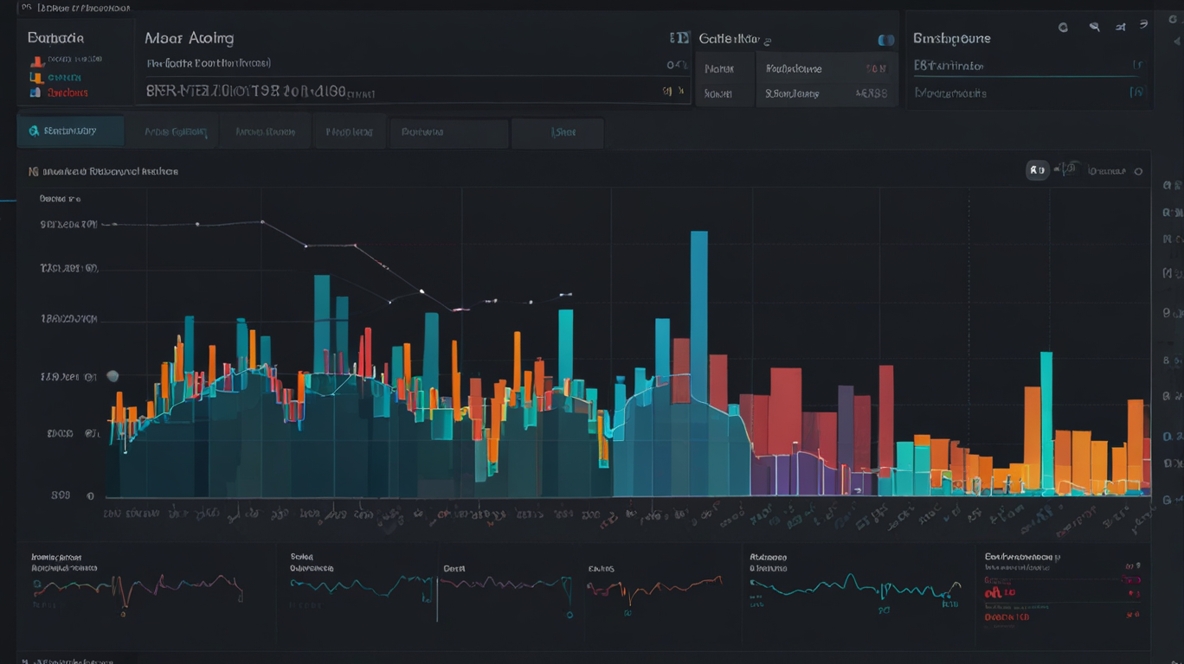Viewport: 1184px width, 664px height.
Task: Click the orange legend icon in the left panel
Action: [x=35, y=77]
